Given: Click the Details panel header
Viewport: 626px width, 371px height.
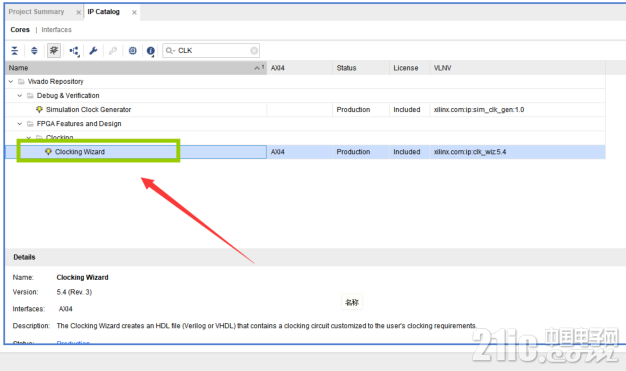Looking at the screenshot, I should [x=315, y=257].
